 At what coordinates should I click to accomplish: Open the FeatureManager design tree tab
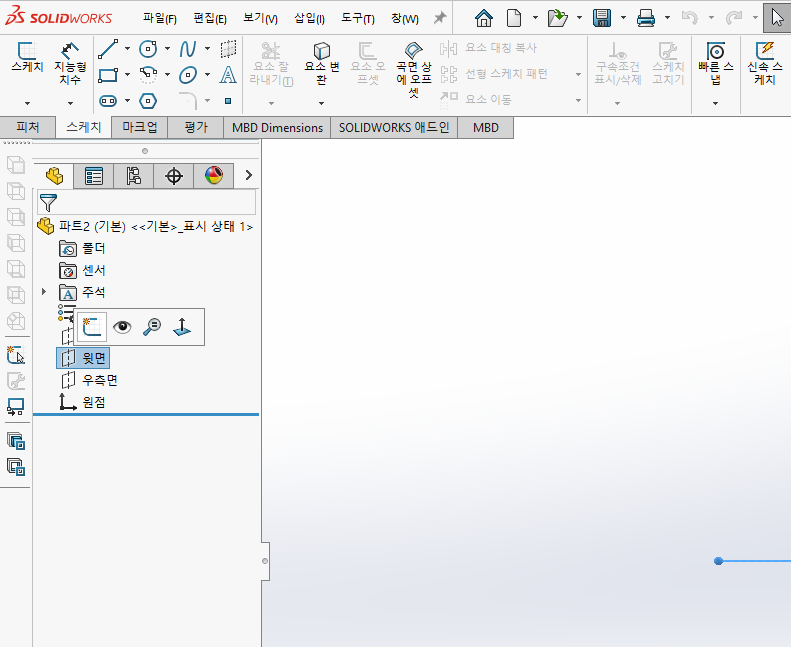click(x=54, y=175)
